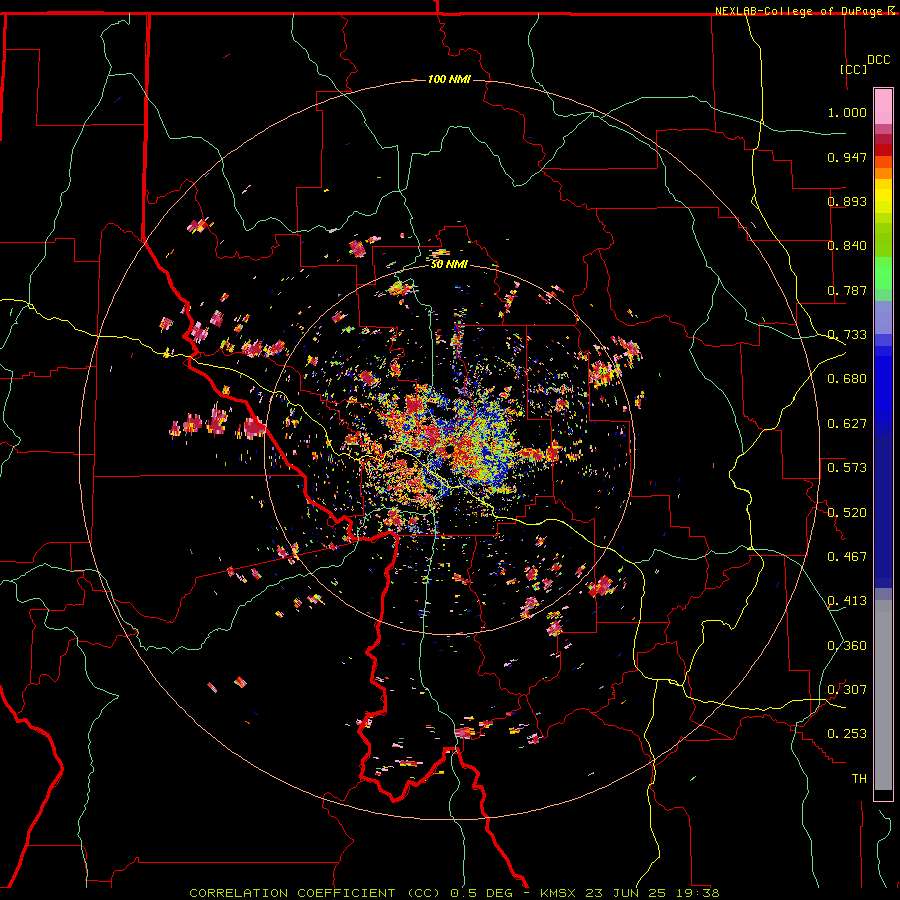The height and width of the screenshot is (900, 900).
Task: Select the 0.787 scale value
Action: [847, 290]
